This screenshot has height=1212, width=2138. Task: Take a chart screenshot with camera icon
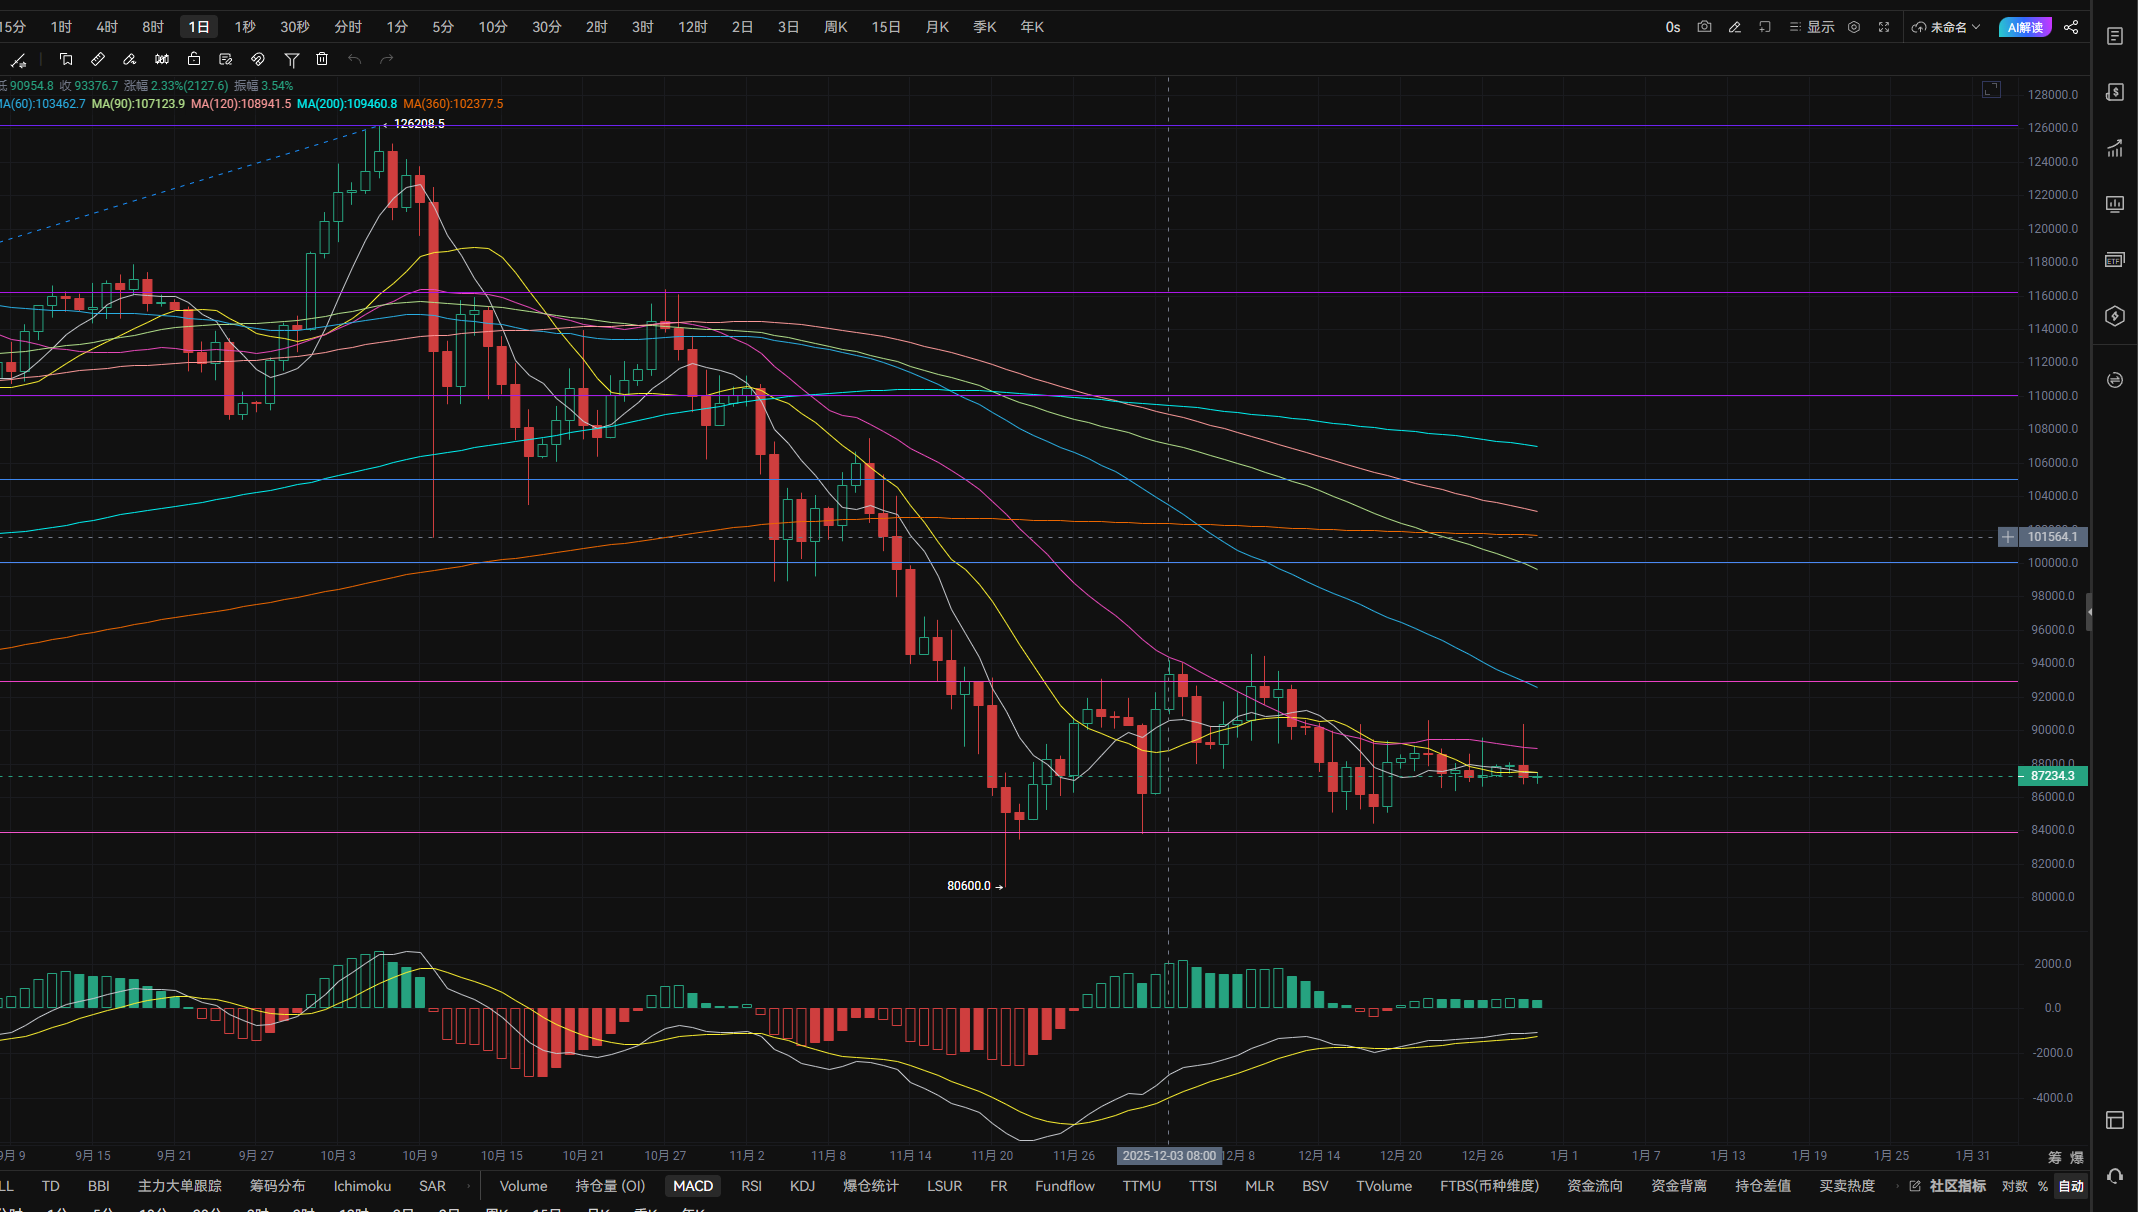(x=1704, y=27)
